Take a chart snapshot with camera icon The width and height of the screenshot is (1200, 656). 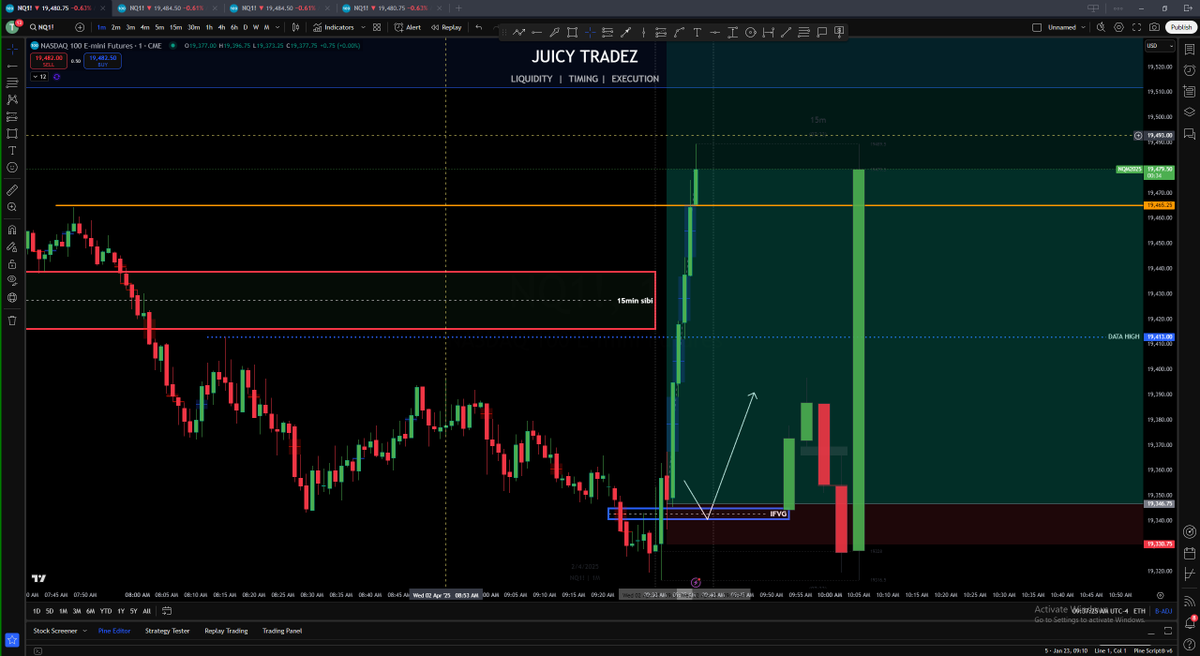[1155, 27]
